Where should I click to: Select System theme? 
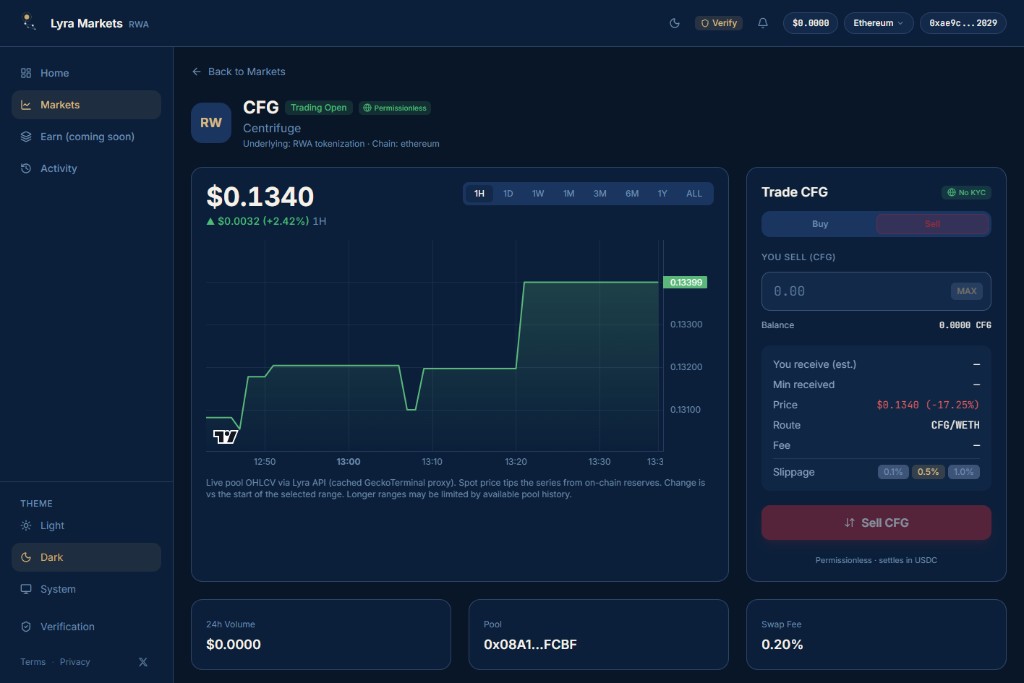[x=86, y=589]
